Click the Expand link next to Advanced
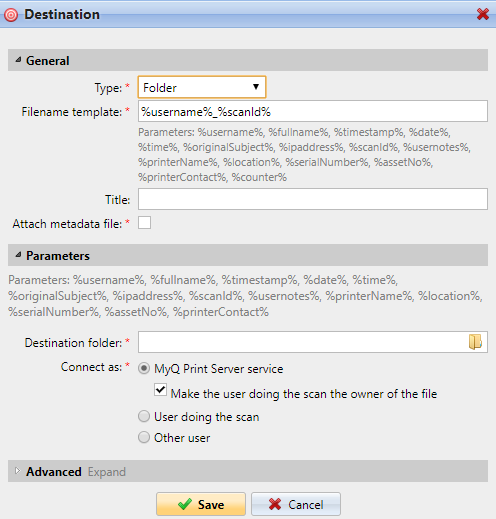Screen dimensions: 496x519 [x=107, y=472]
